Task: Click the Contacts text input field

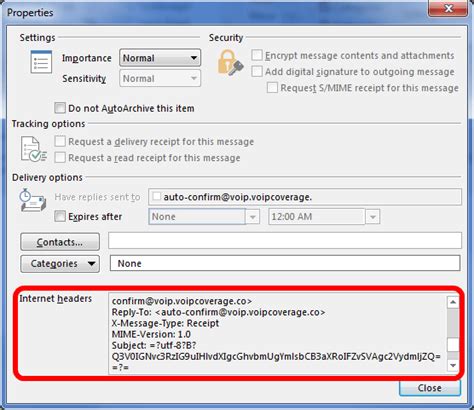Action: 285,240
